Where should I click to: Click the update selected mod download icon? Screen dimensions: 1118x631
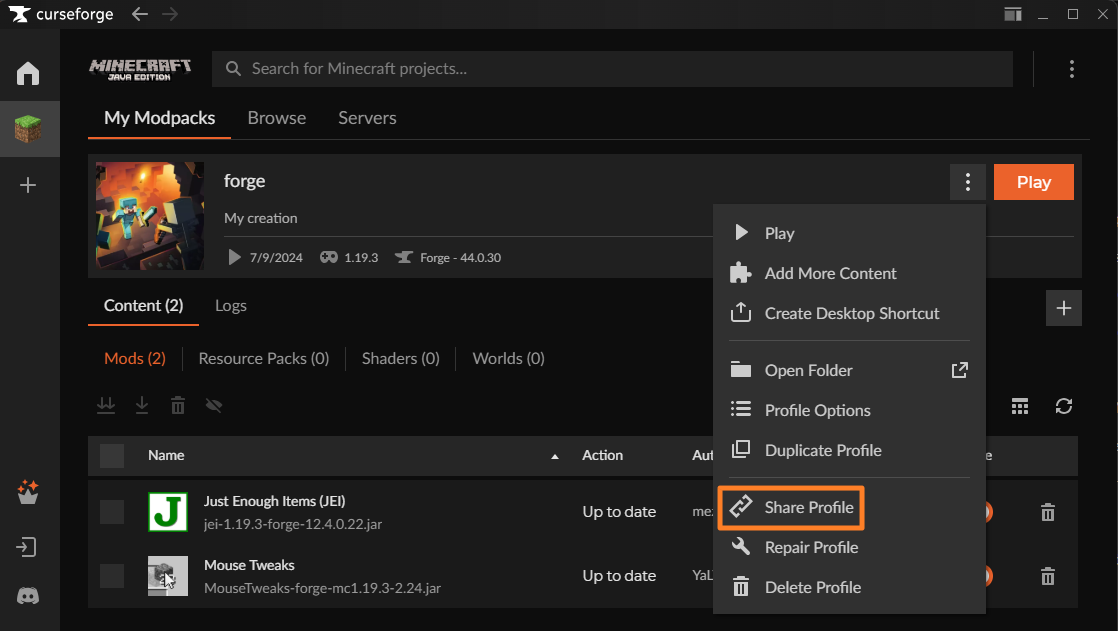(x=142, y=406)
